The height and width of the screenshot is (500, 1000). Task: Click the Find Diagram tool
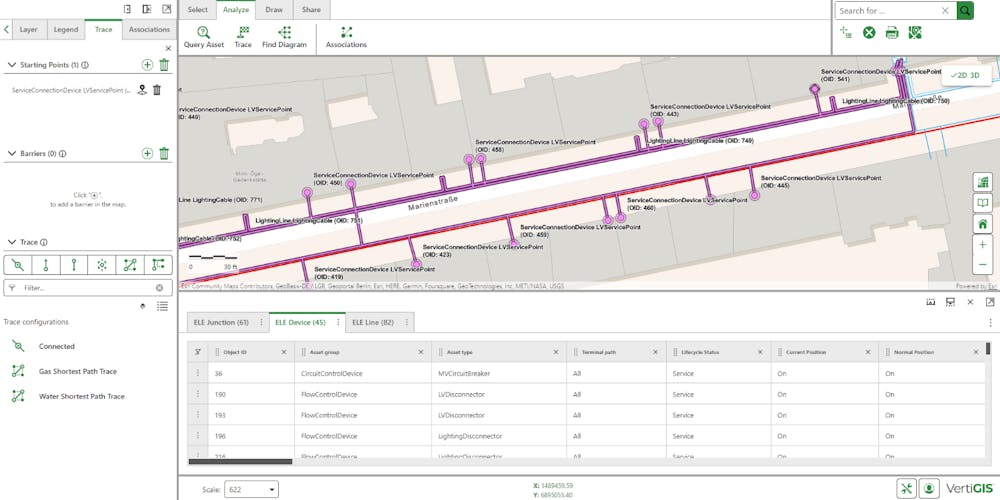click(x=284, y=37)
